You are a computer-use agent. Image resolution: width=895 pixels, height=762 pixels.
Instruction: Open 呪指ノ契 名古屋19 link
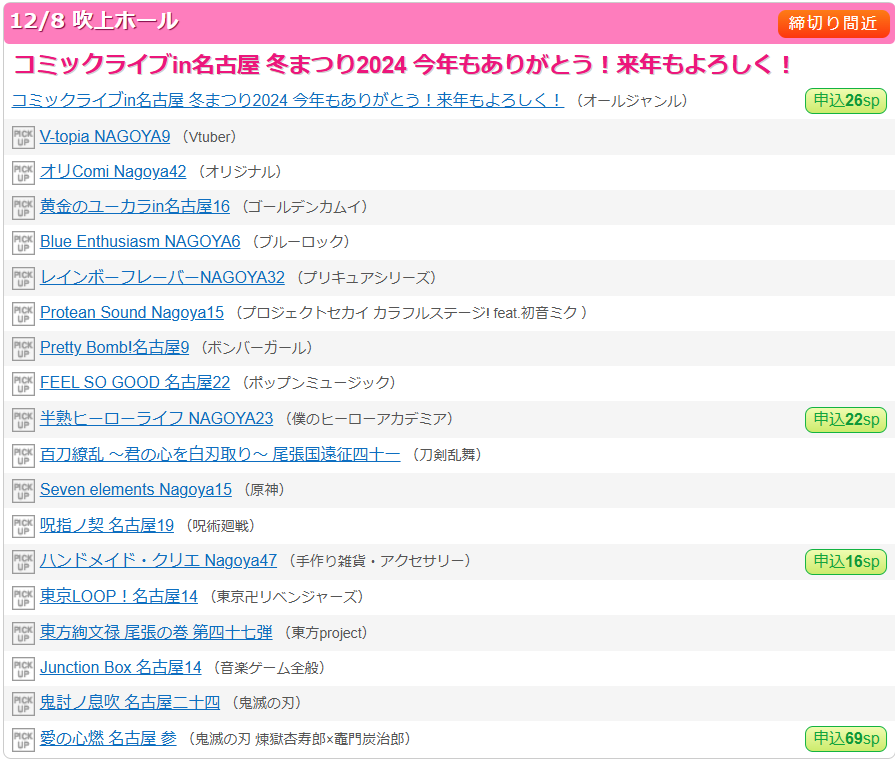[107, 526]
